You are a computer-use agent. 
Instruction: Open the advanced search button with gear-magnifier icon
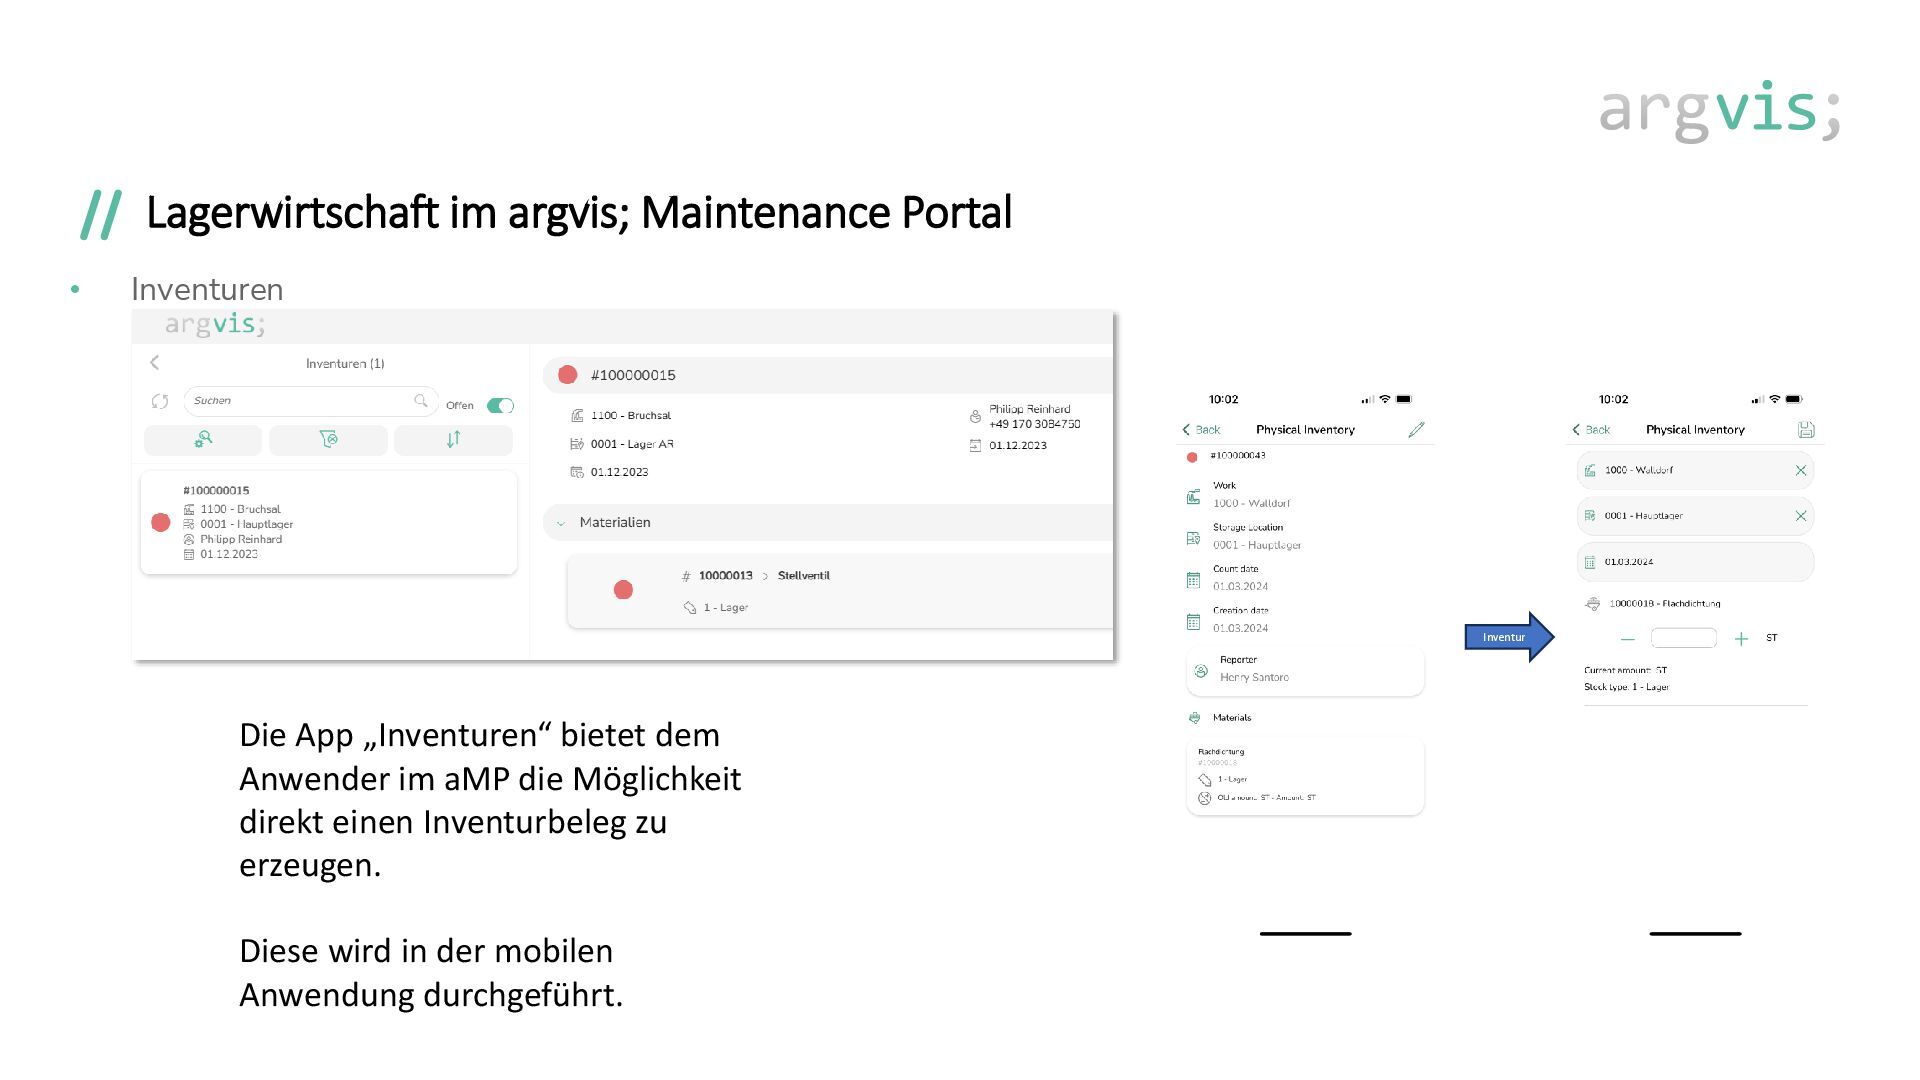click(x=203, y=439)
